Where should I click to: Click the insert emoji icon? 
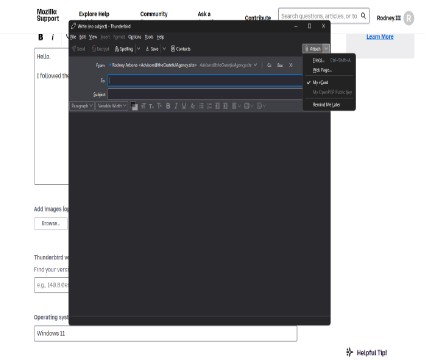pyautogui.click(x=260, y=106)
